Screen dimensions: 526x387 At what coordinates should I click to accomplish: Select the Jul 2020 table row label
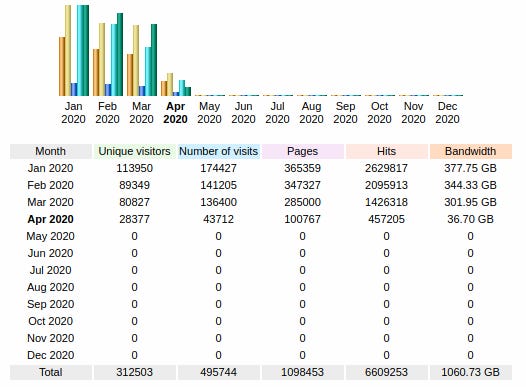tap(51, 270)
